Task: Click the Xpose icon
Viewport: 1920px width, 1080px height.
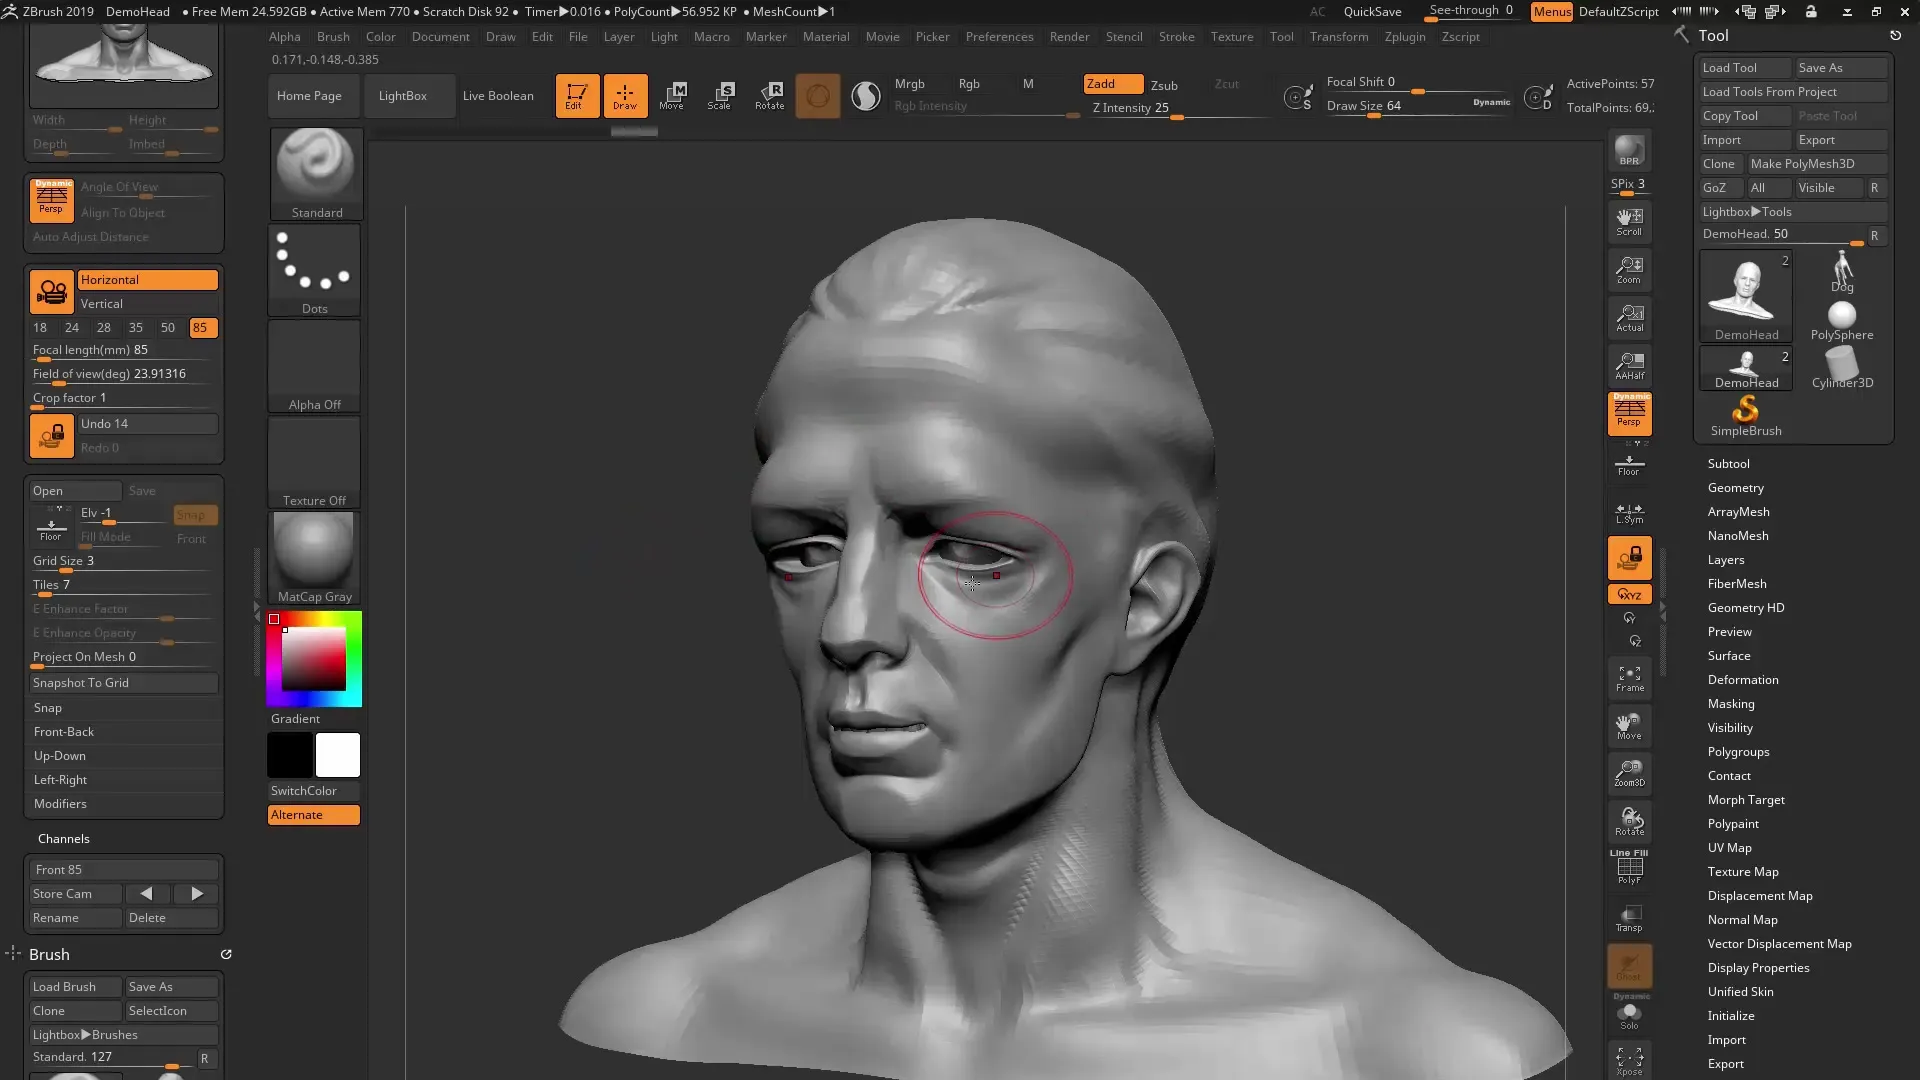Action: [1629, 1061]
